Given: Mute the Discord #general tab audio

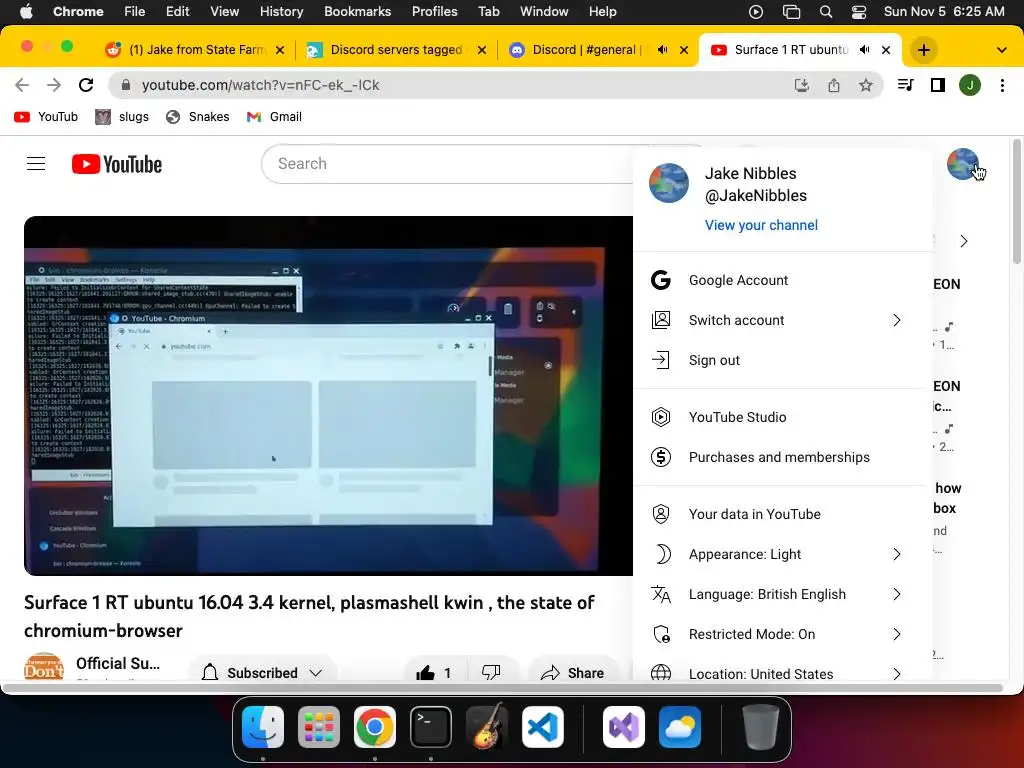Looking at the screenshot, I should (x=662, y=50).
